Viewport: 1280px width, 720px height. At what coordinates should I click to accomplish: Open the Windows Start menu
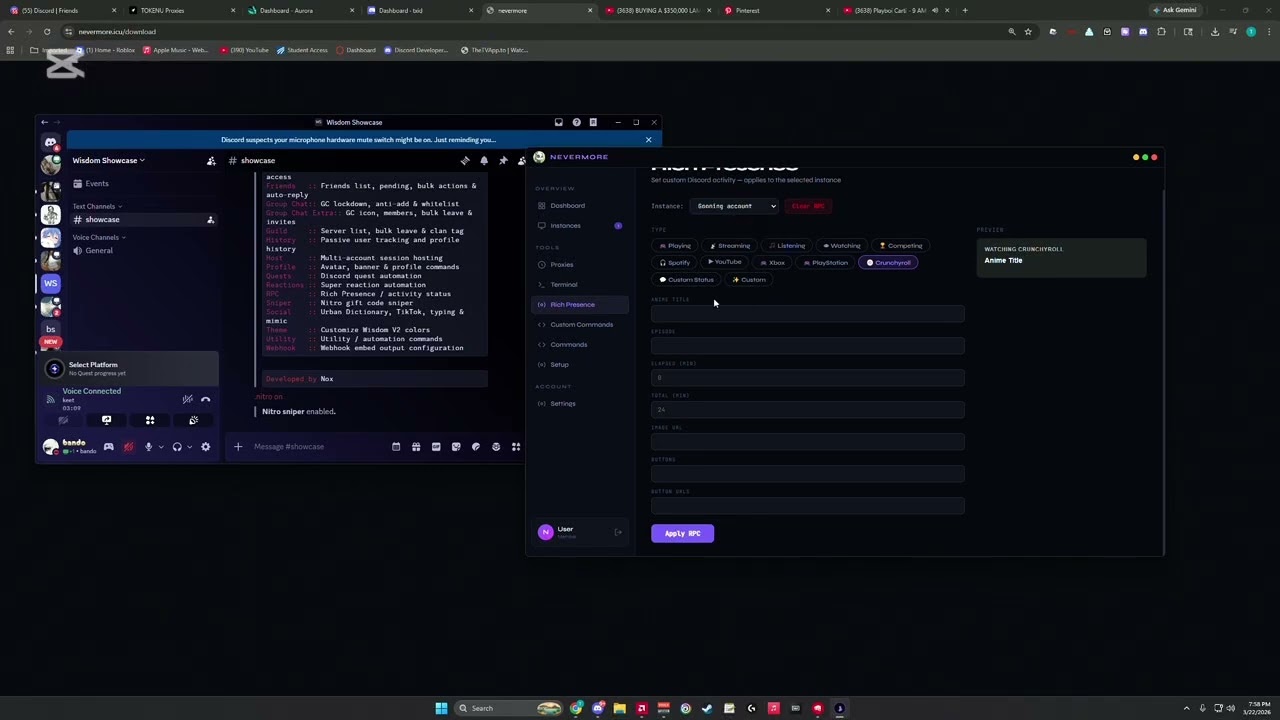point(441,708)
